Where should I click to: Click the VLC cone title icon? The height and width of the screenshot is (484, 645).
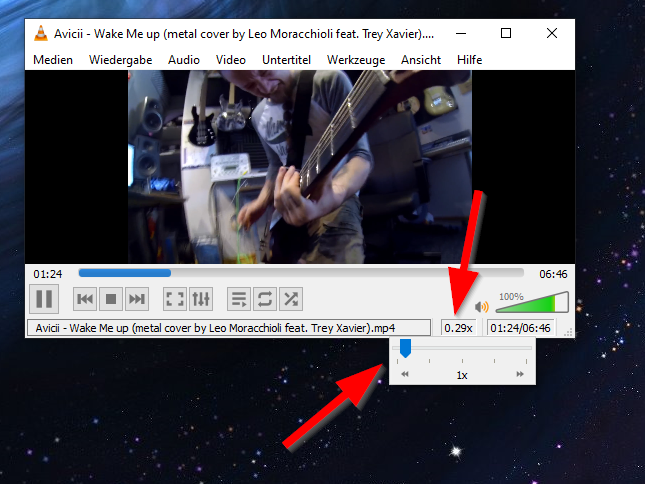click(x=41, y=33)
